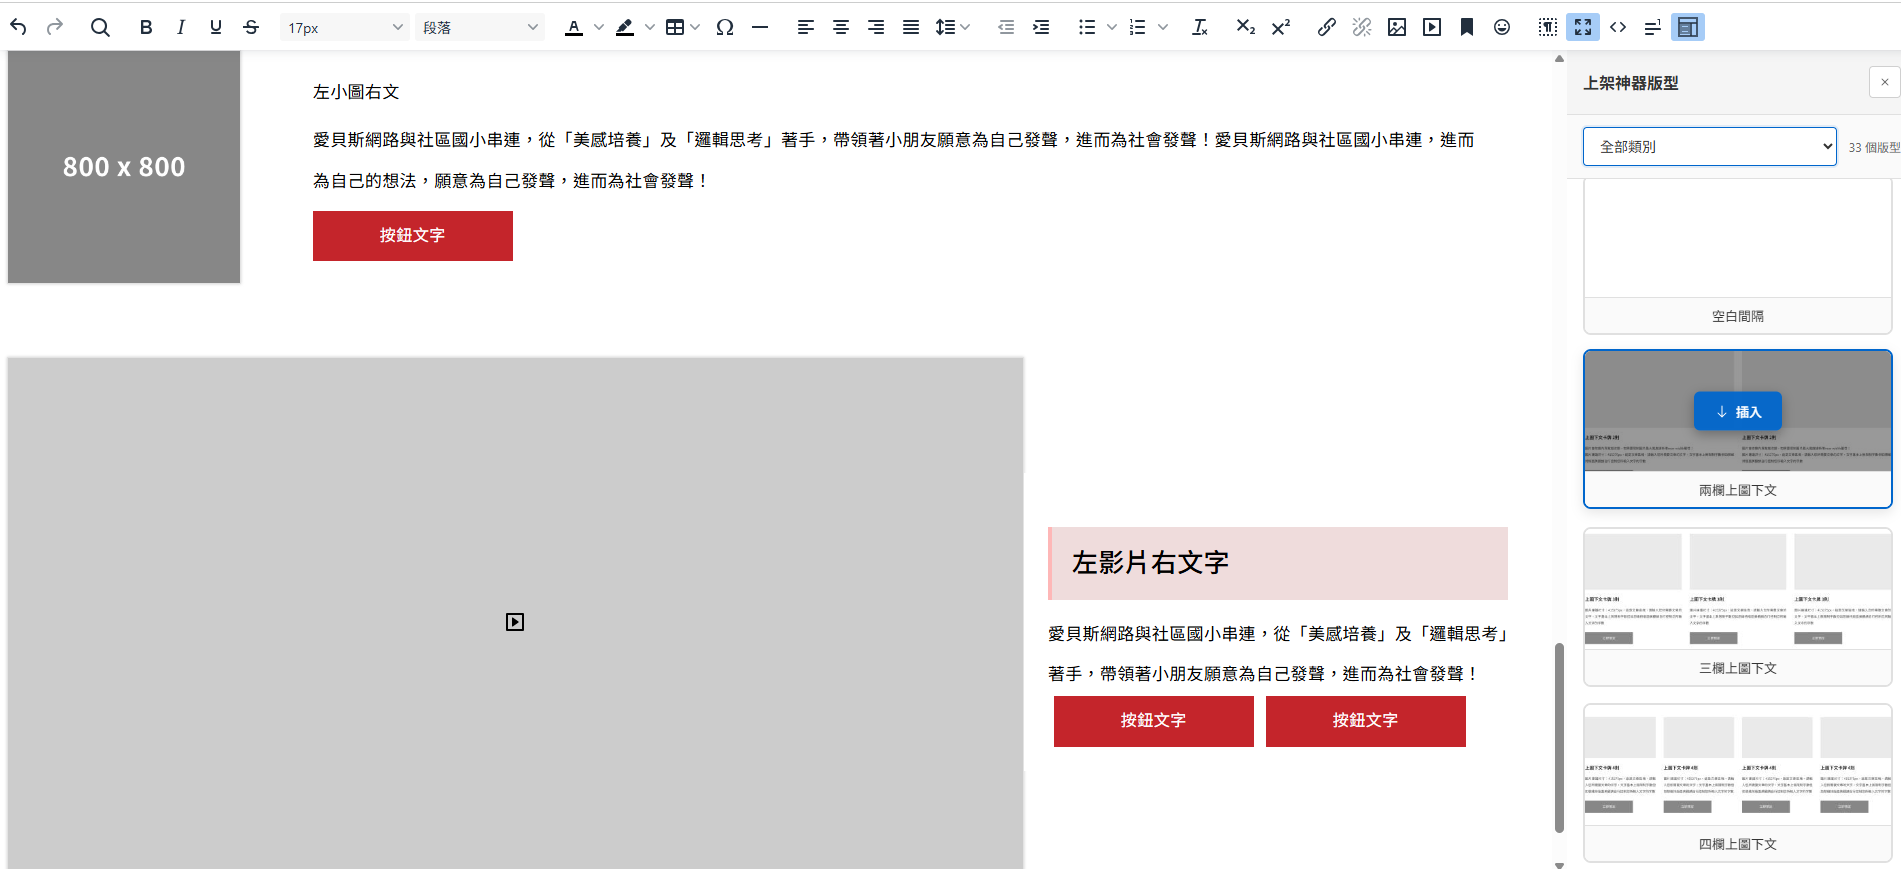Click the 左小圖右文 heading text

pyautogui.click(x=356, y=92)
